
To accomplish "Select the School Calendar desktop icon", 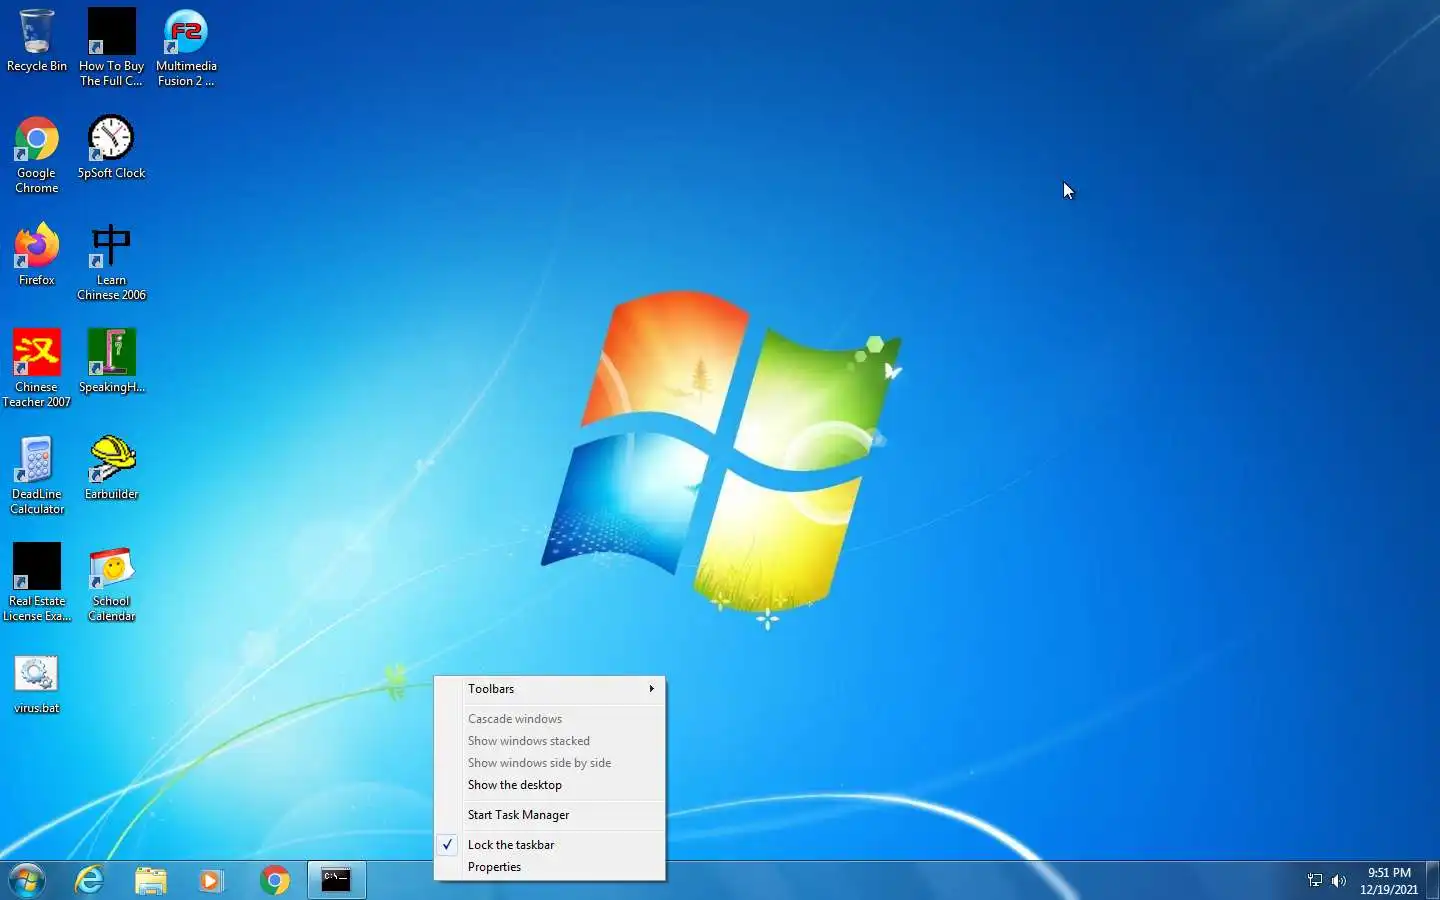I will click(x=111, y=583).
